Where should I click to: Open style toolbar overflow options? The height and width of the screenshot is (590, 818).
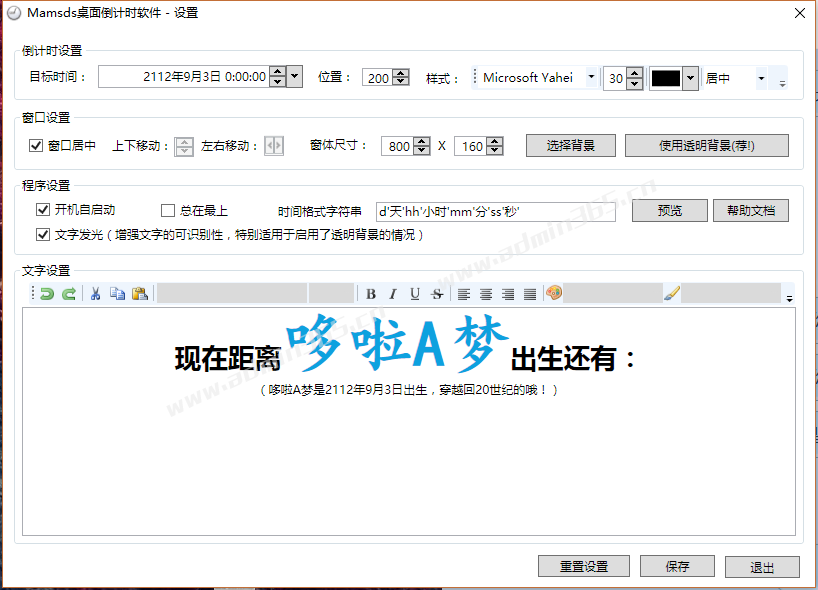(782, 83)
